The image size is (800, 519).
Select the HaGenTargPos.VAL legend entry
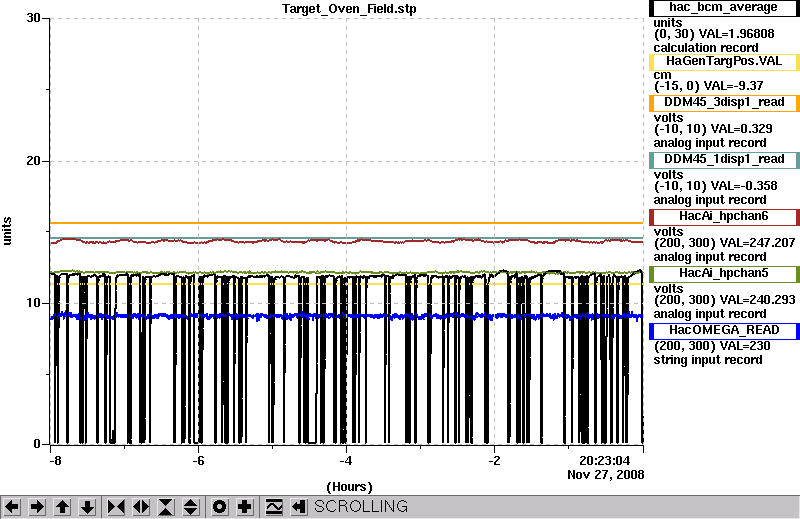pyautogui.click(x=723, y=62)
